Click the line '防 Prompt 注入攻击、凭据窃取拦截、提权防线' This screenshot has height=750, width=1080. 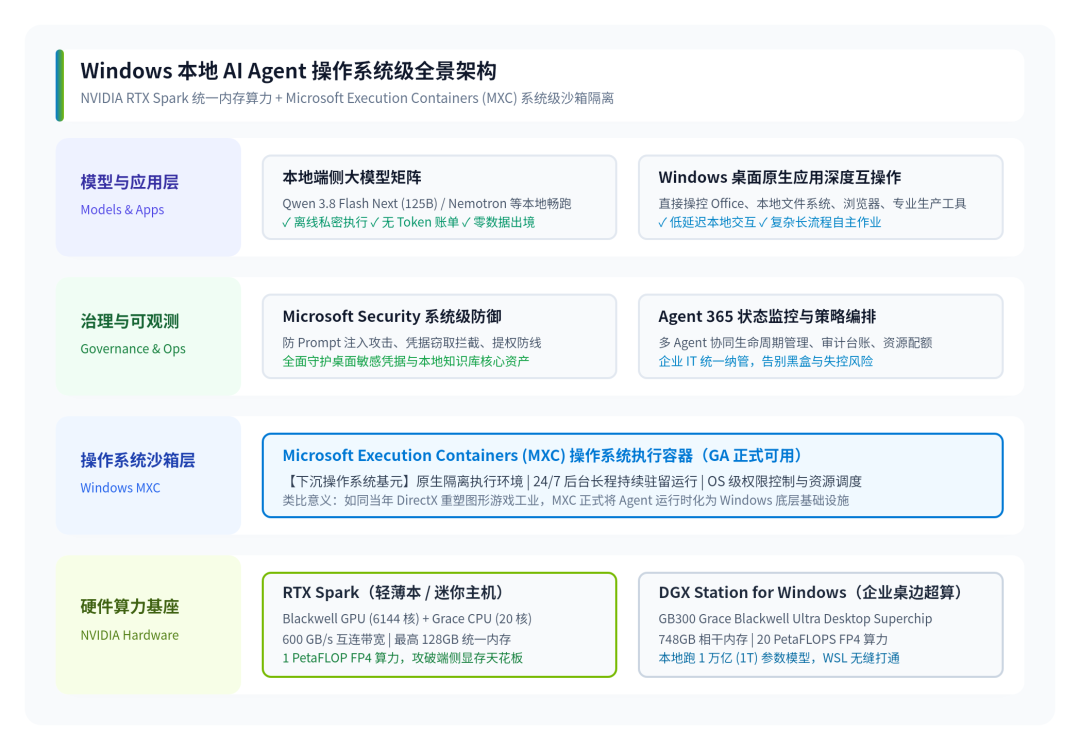(x=412, y=342)
